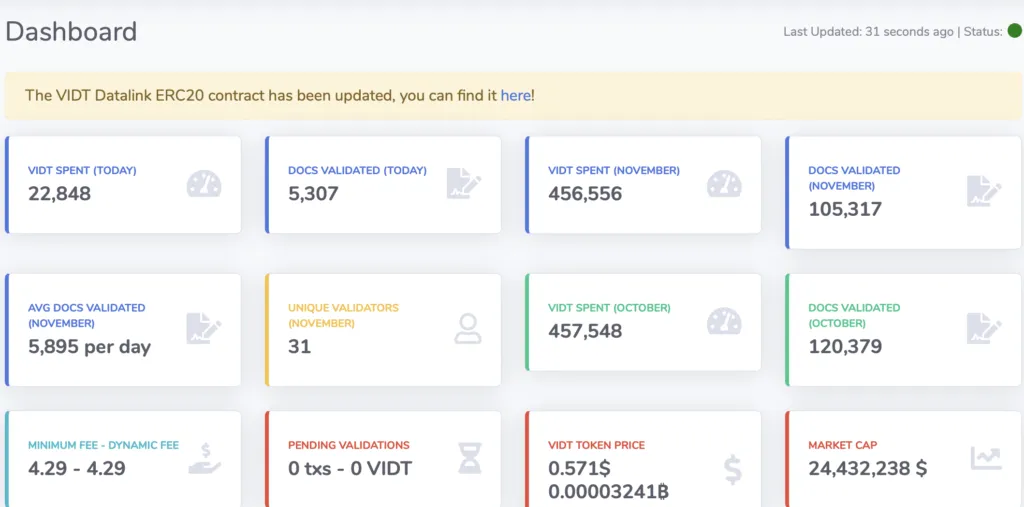The image size is (1024, 507).
Task: Click the chart line icon on Market Cap card
Action: [x=986, y=458]
